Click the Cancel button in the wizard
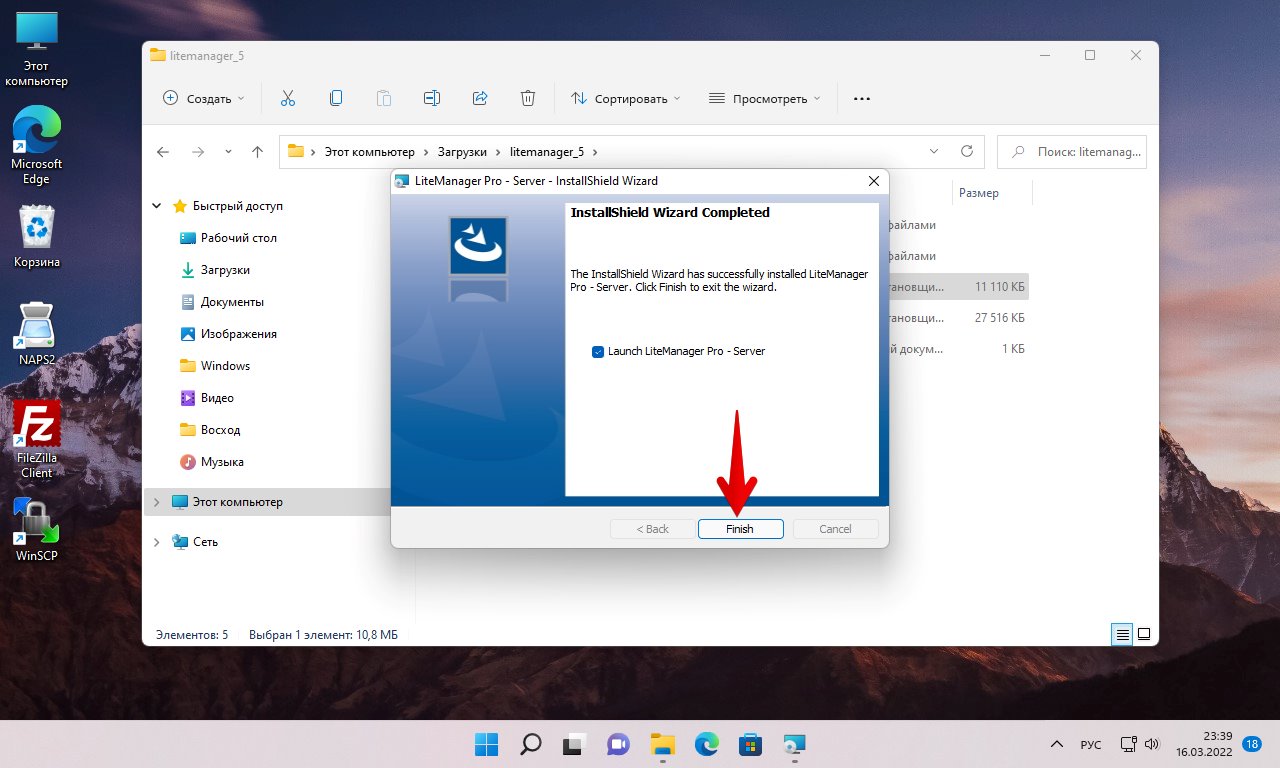 [x=835, y=529]
